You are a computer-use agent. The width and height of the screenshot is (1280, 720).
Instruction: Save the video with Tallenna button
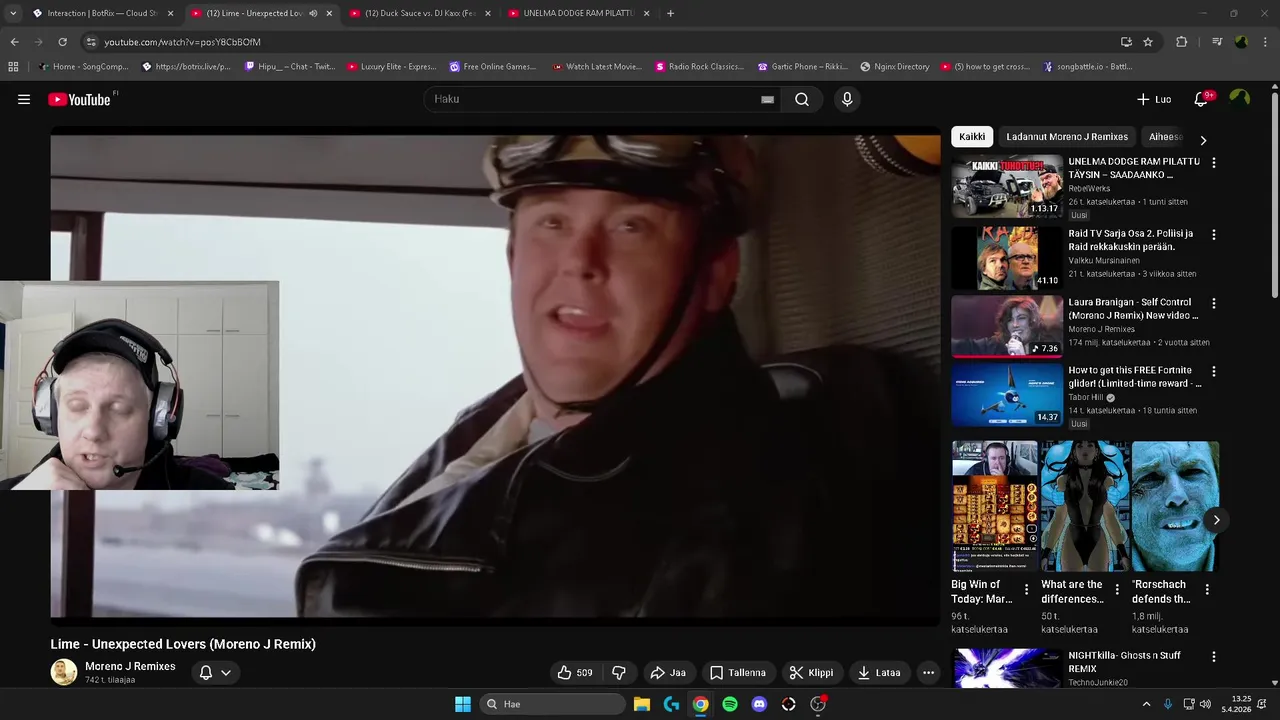738,673
